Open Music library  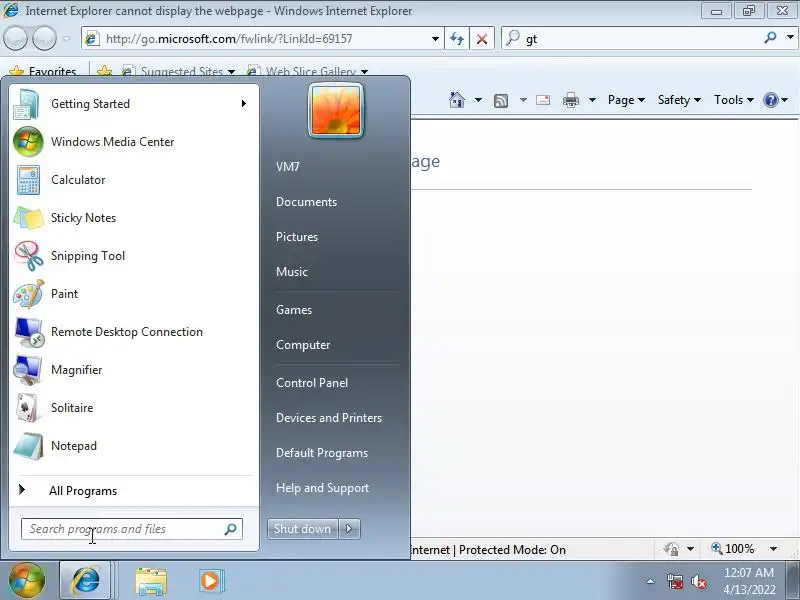(x=292, y=272)
